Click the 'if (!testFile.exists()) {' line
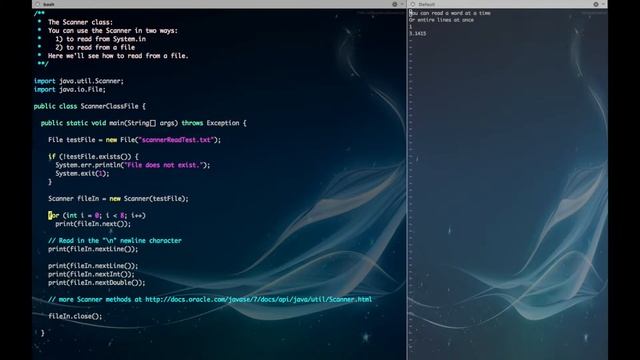This screenshot has height=360, width=640. point(93,156)
